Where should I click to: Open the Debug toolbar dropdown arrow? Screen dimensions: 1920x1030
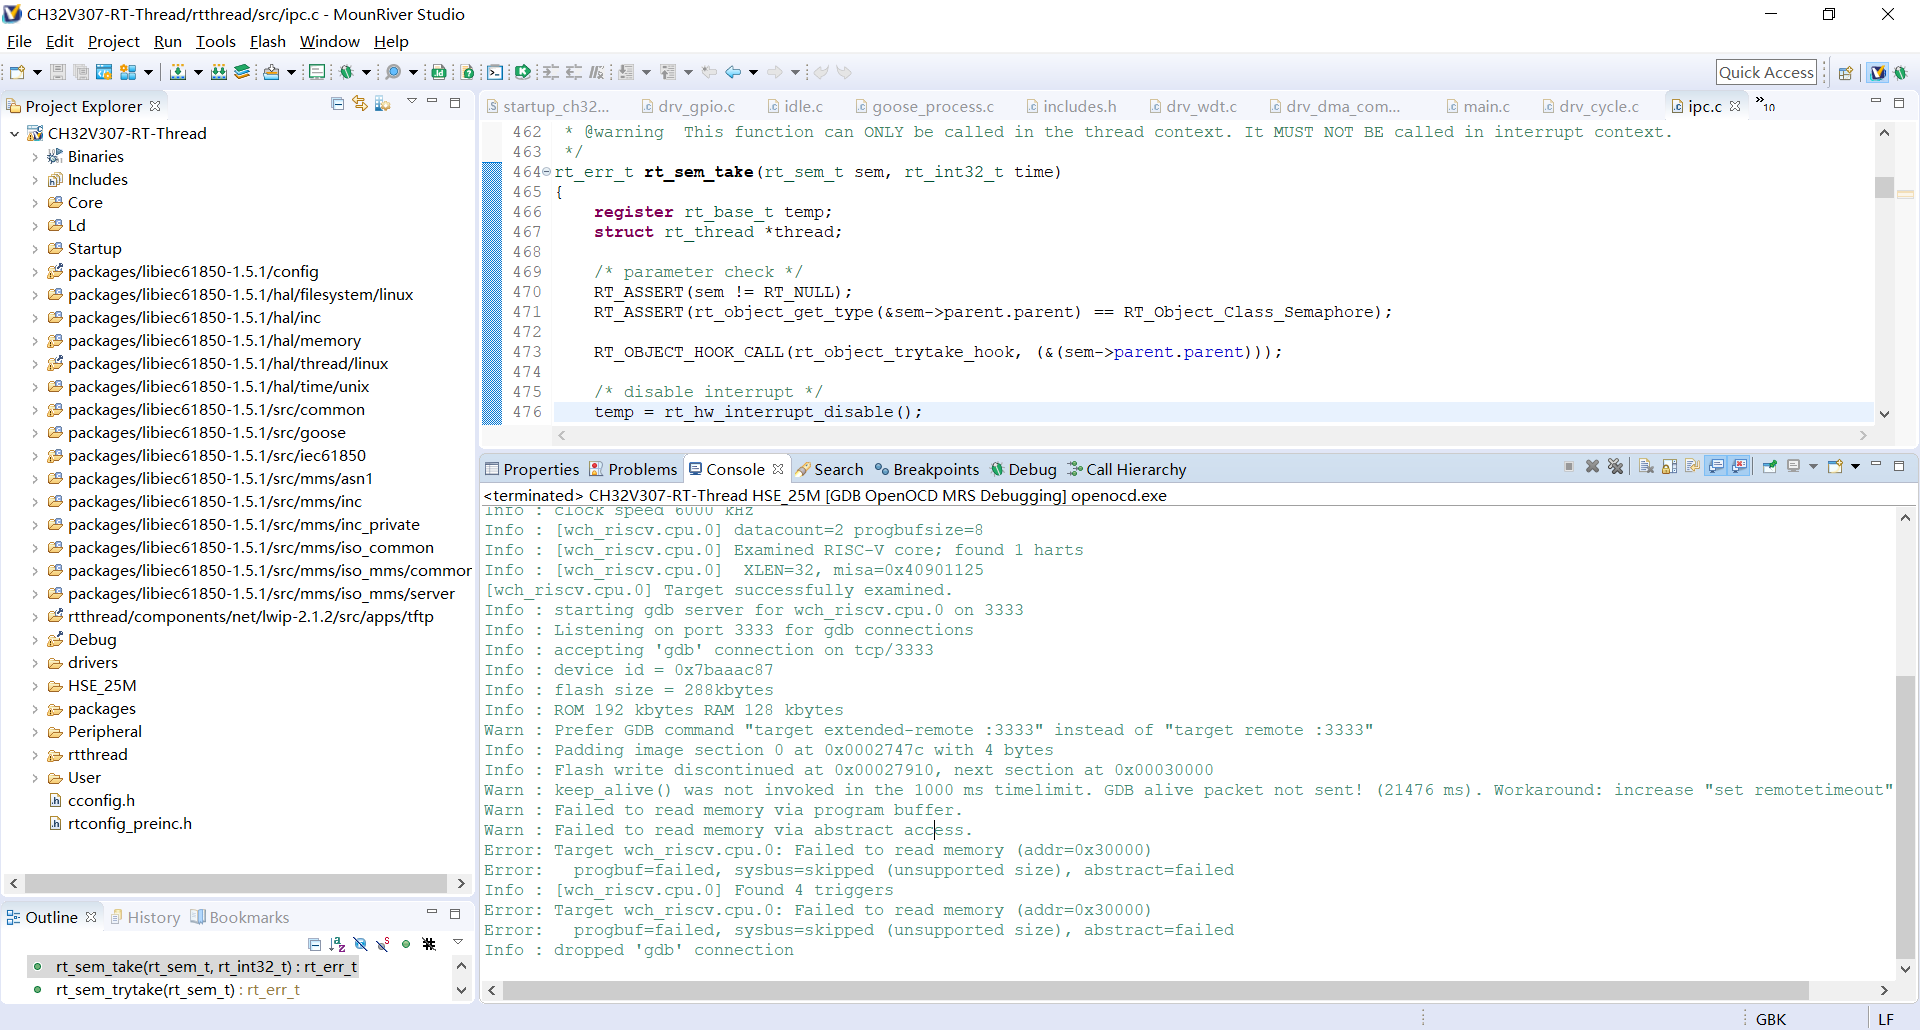pyautogui.click(x=366, y=72)
